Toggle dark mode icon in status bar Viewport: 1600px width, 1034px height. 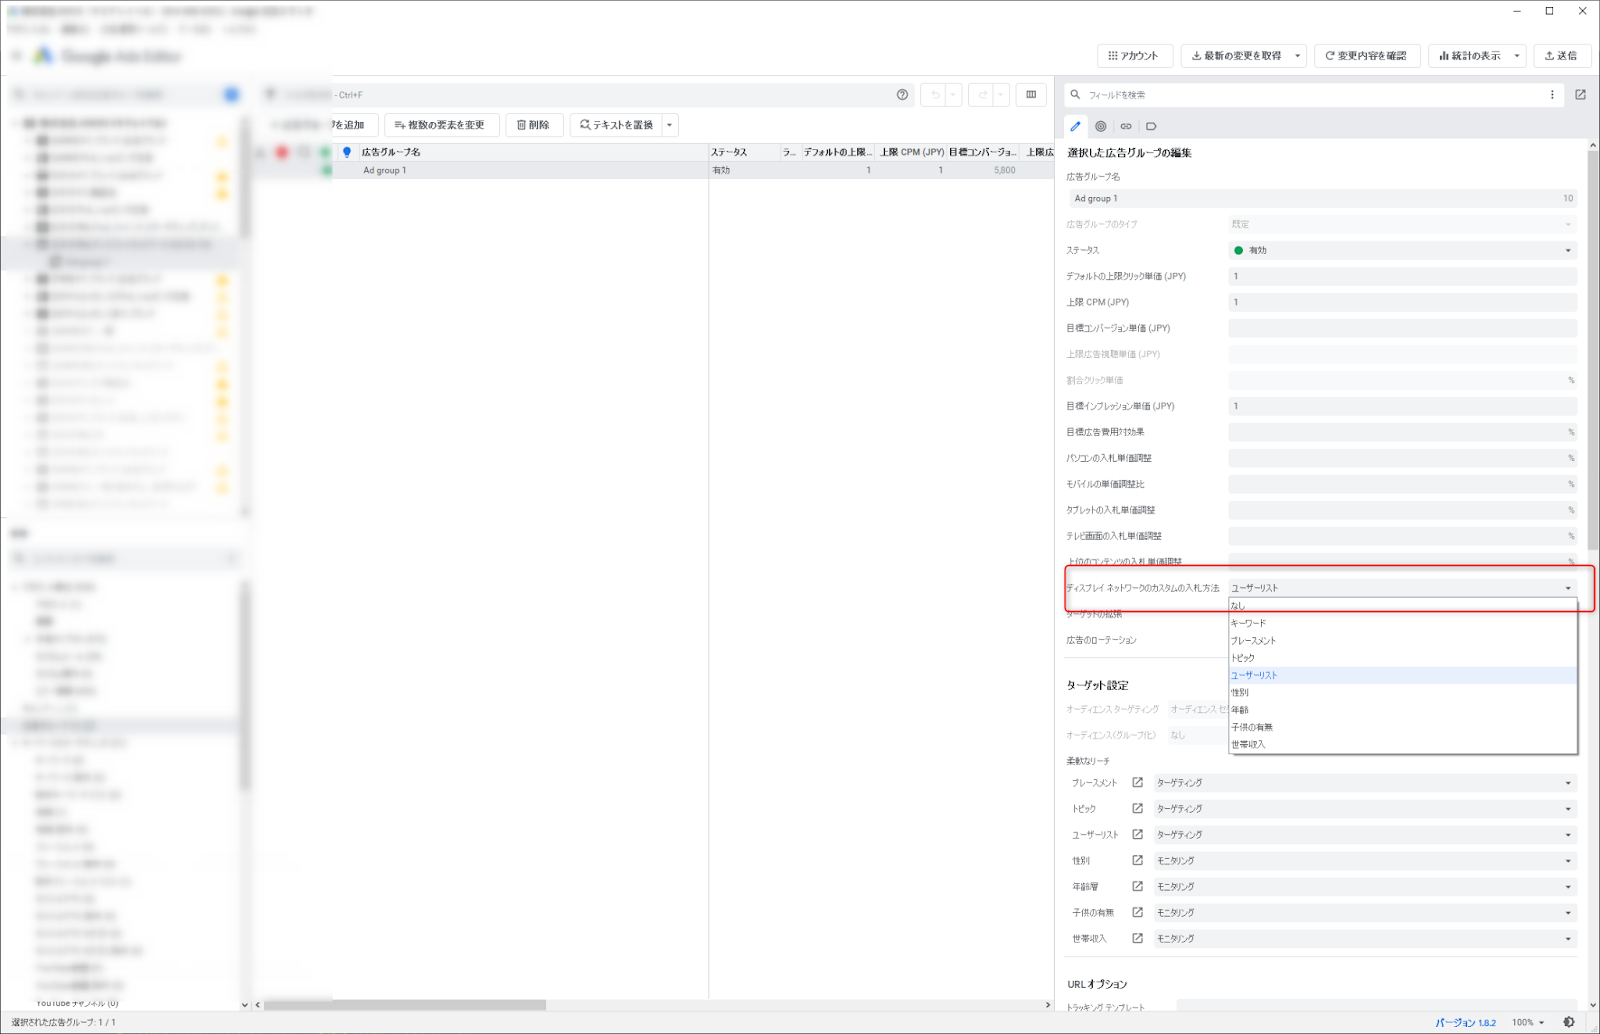[x=1569, y=1022]
